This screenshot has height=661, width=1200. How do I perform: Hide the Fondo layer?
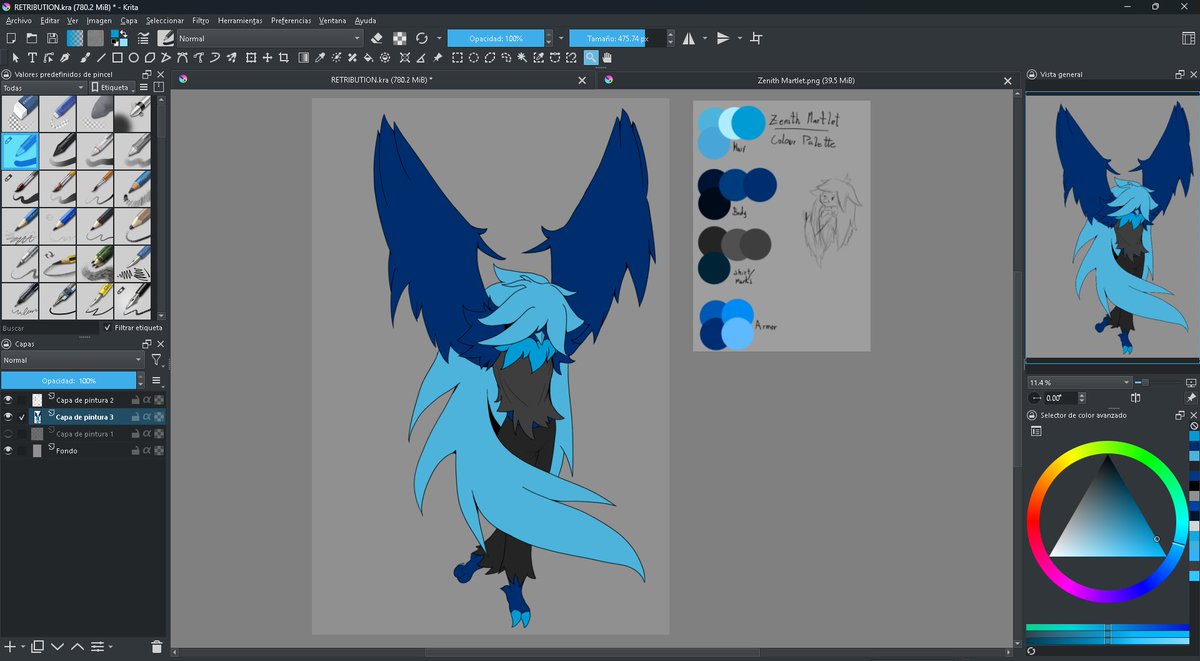click(8, 451)
